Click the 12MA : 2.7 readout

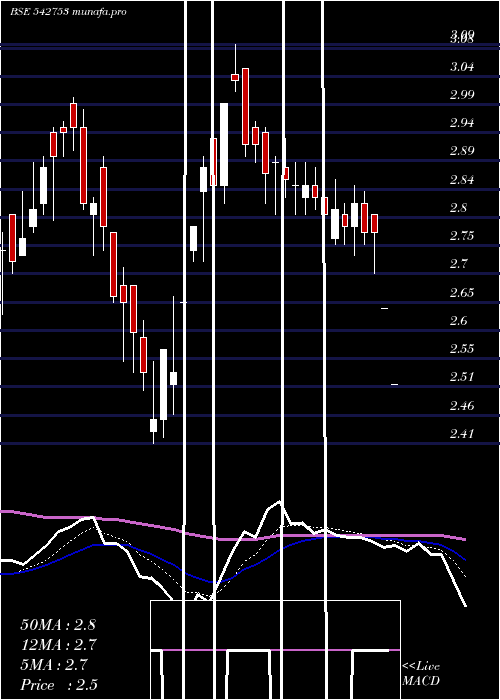point(58,645)
